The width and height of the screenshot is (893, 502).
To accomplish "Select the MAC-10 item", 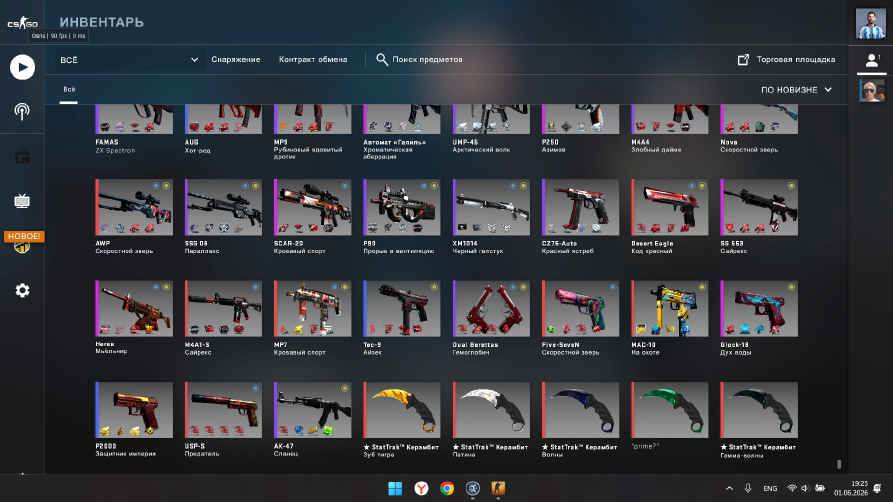I will pyautogui.click(x=670, y=308).
